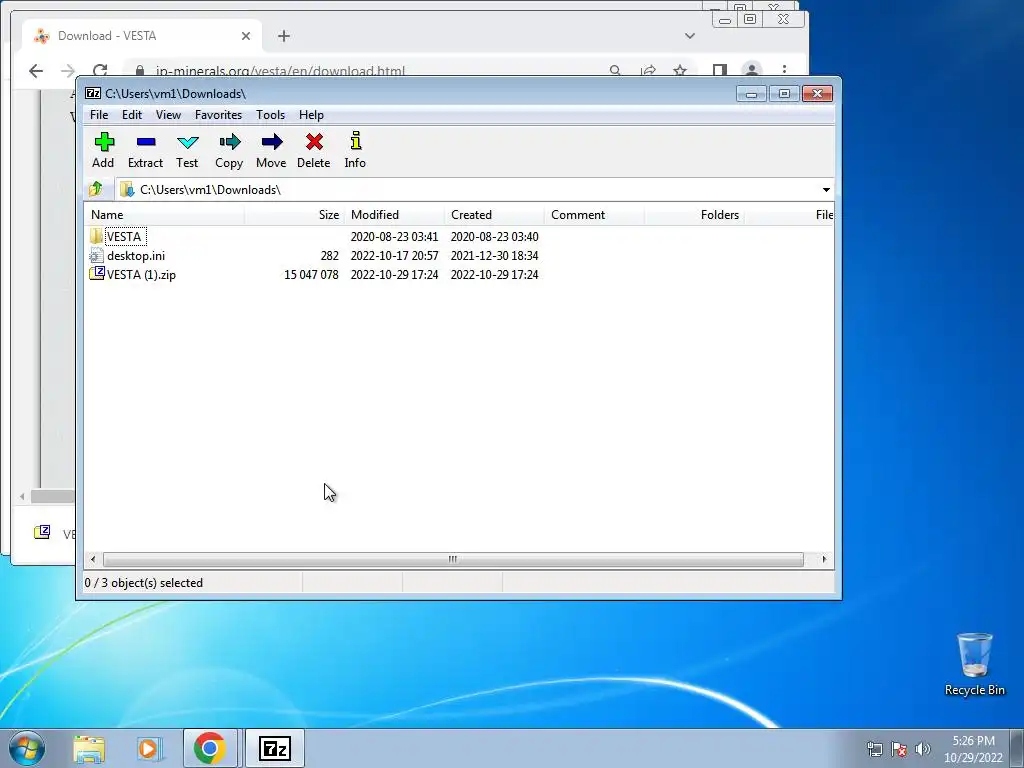The height and width of the screenshot is (768, 1024).
Task: Go up one folder level
Action: coord(96,189)
